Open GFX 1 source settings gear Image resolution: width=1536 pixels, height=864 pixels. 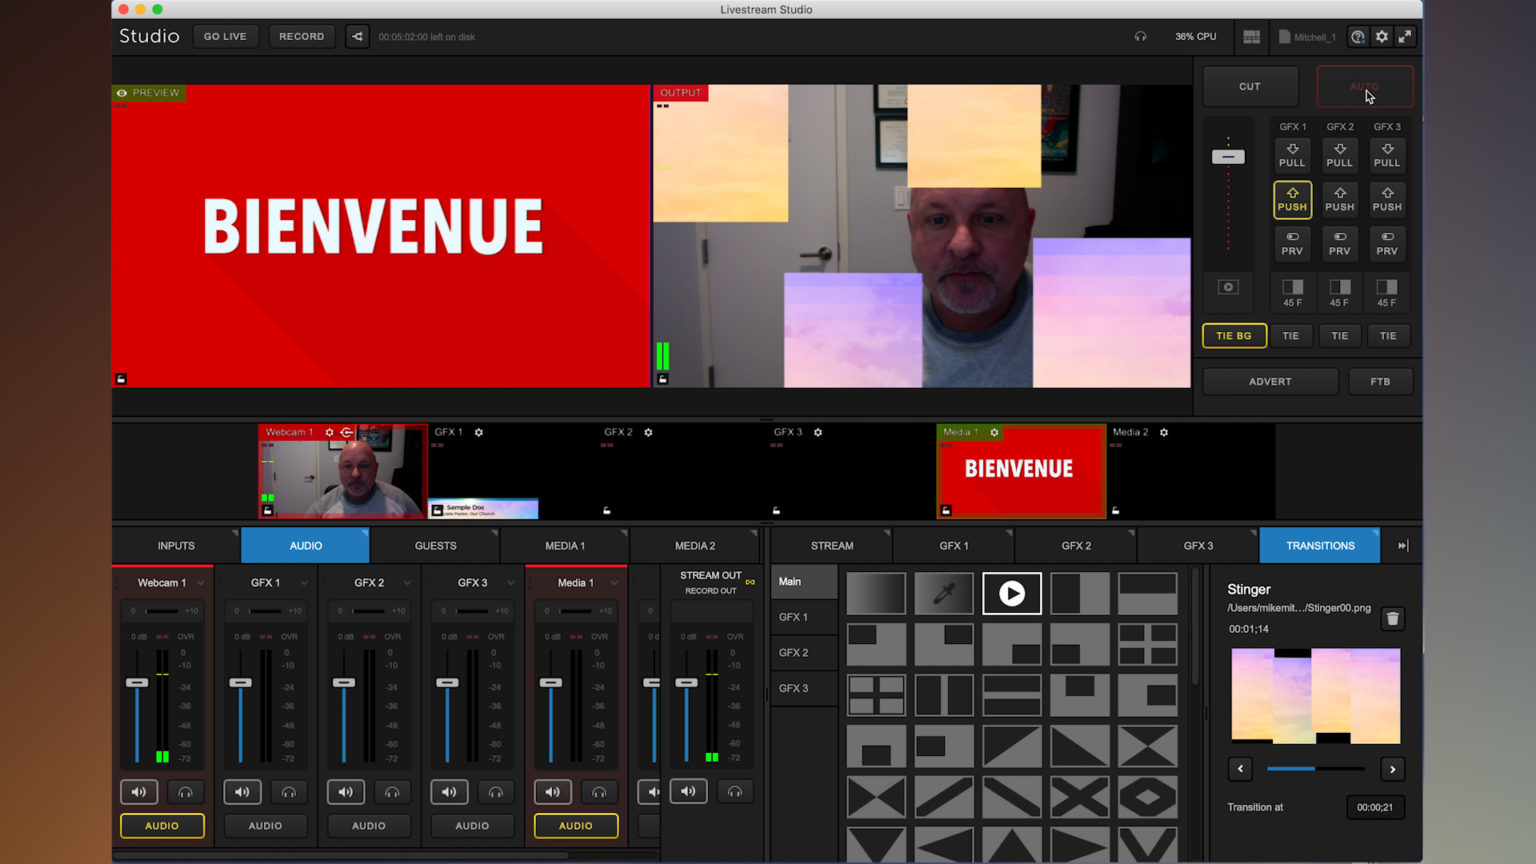(x=478, y=432)
